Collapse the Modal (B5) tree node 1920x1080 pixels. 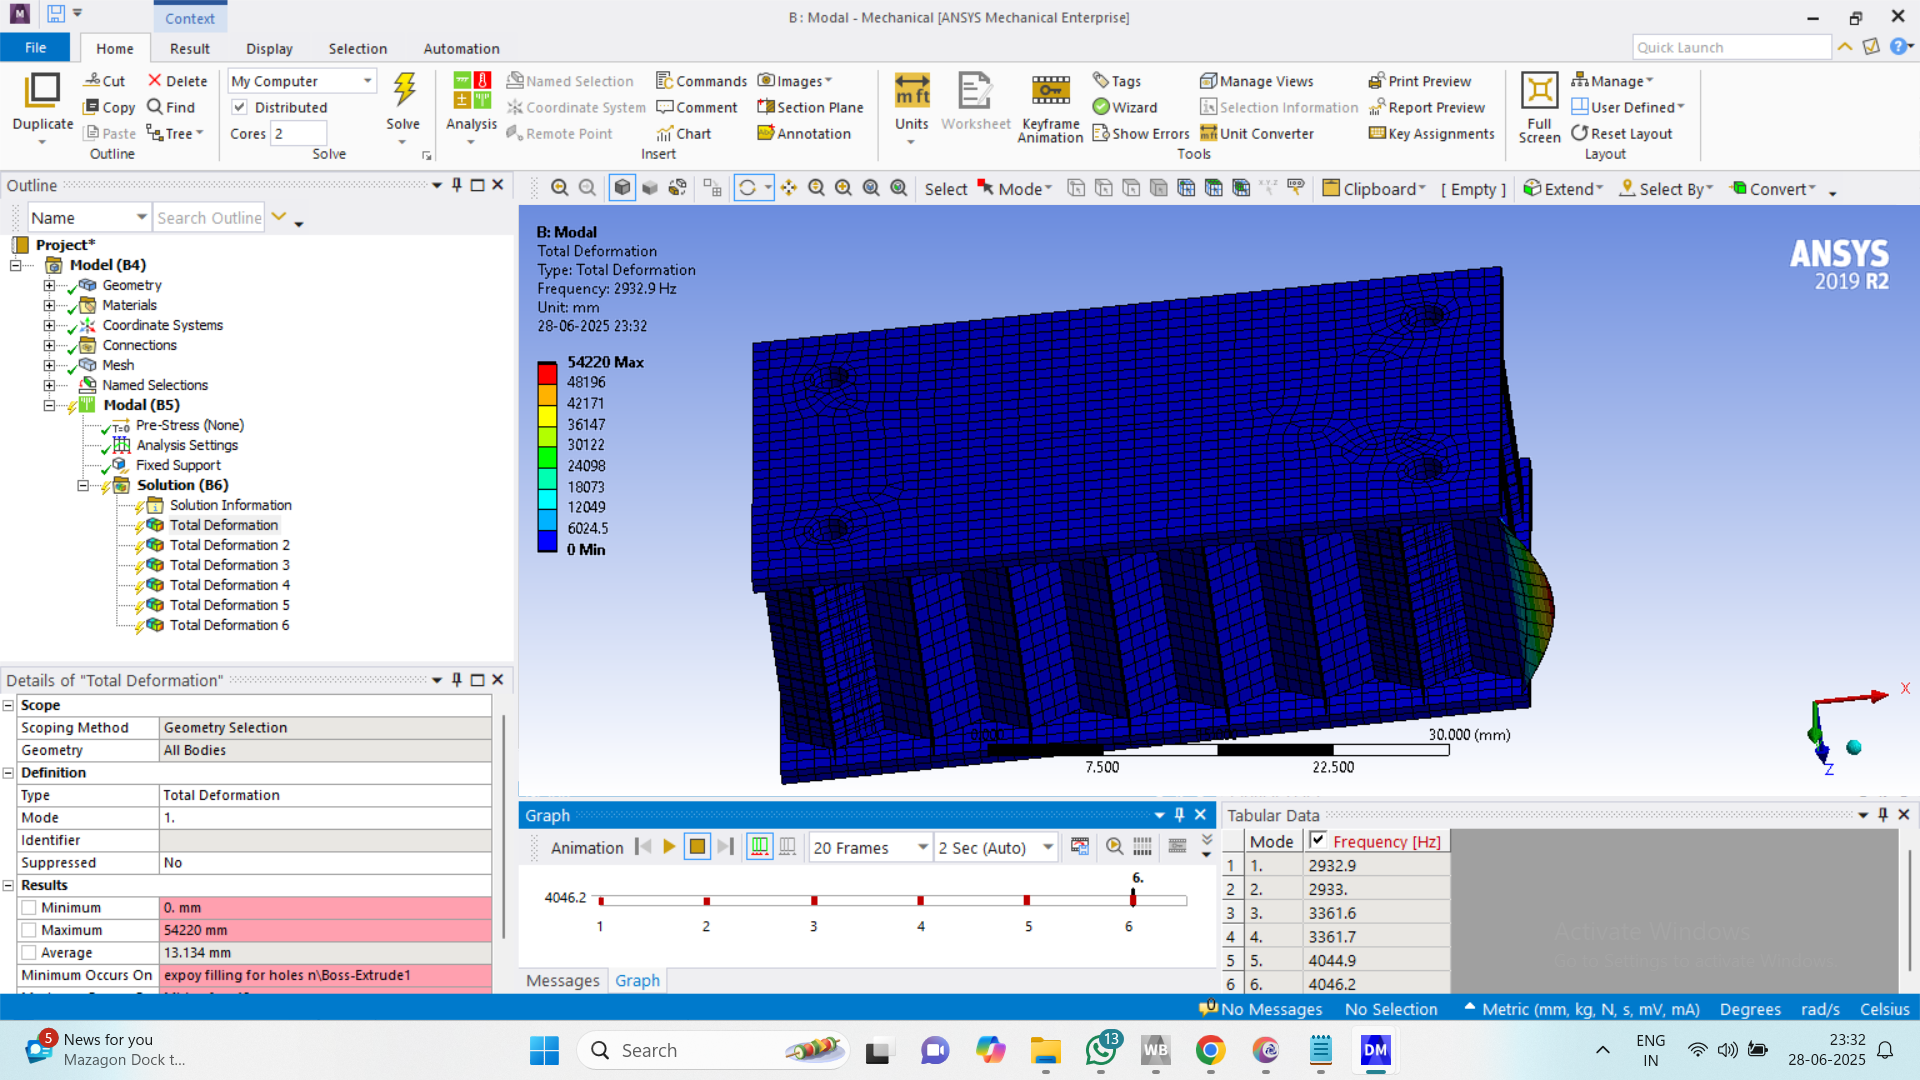point(49,405)
